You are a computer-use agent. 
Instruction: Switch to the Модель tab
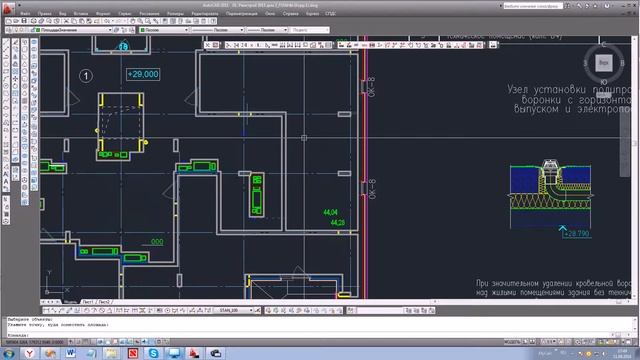pos(70,302)
